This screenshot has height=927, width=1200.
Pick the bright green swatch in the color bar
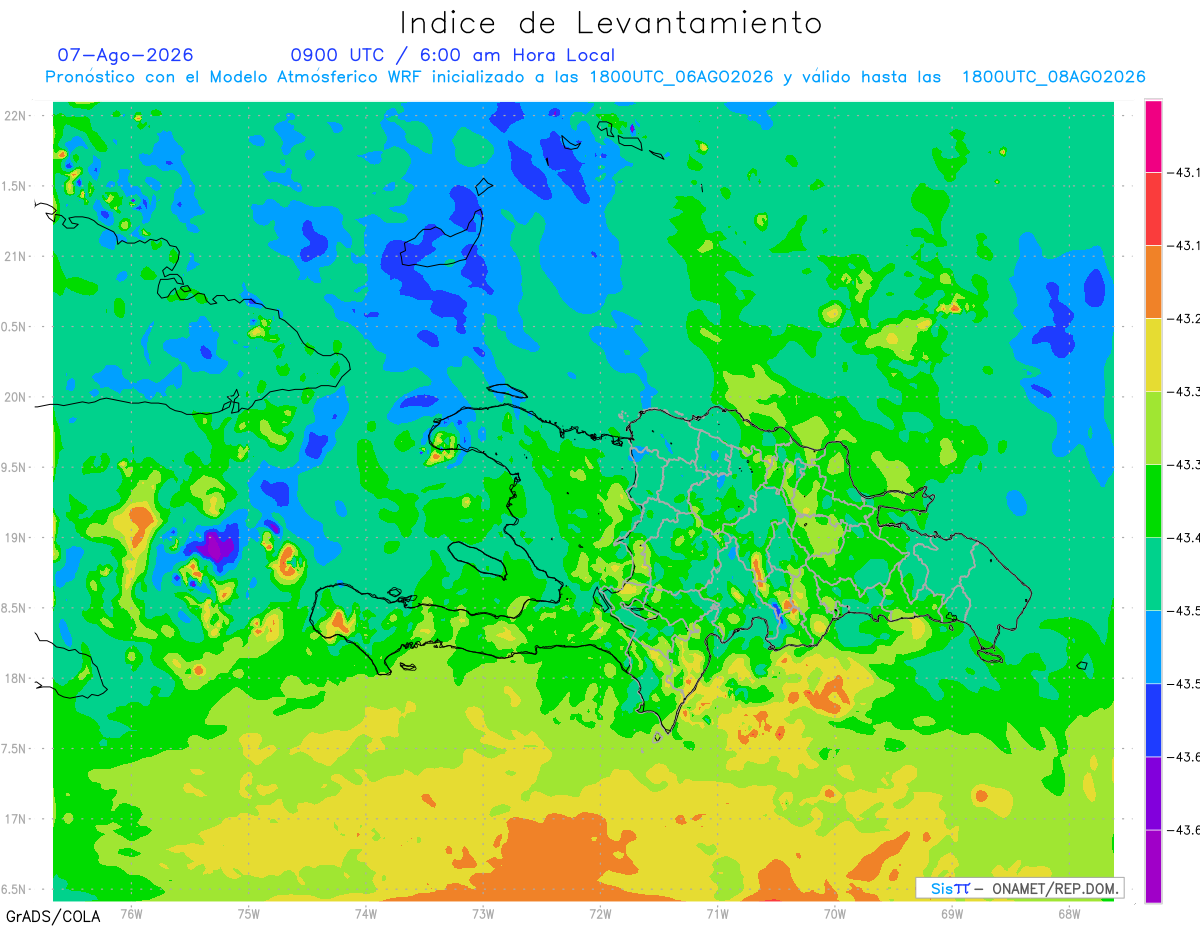[x=1153, y=501]
